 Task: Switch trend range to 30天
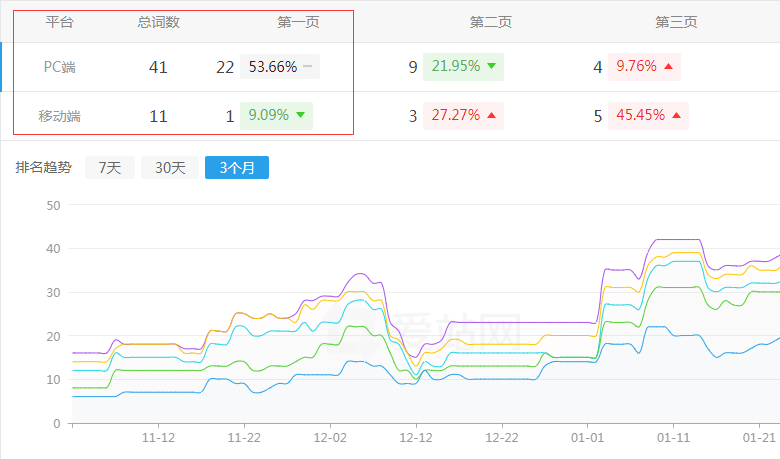pos(170,168)
